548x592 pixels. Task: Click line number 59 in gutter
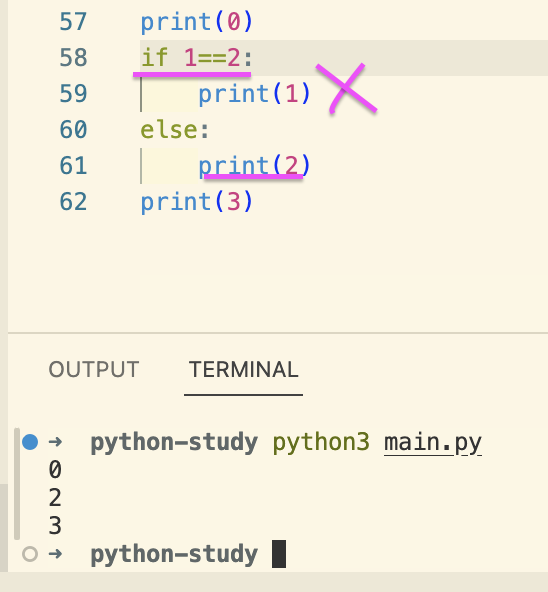(73, 93)
